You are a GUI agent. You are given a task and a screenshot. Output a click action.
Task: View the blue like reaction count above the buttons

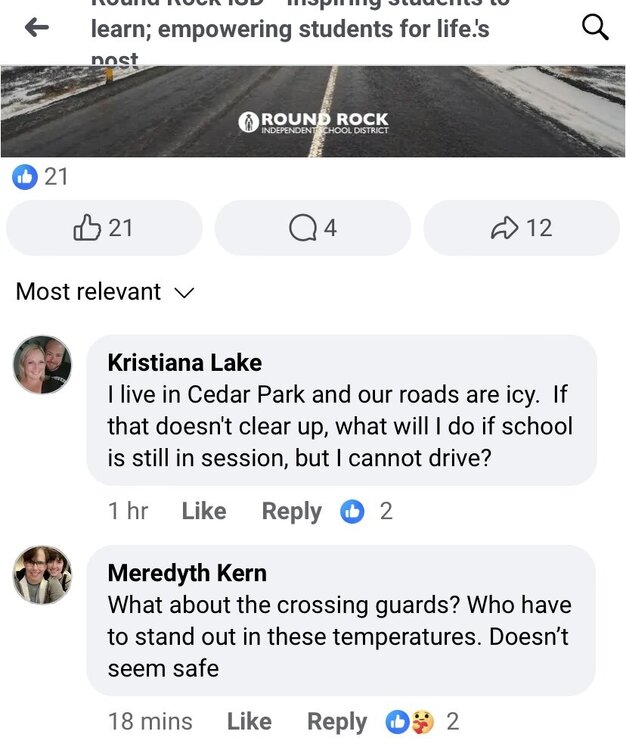point(40,177)
